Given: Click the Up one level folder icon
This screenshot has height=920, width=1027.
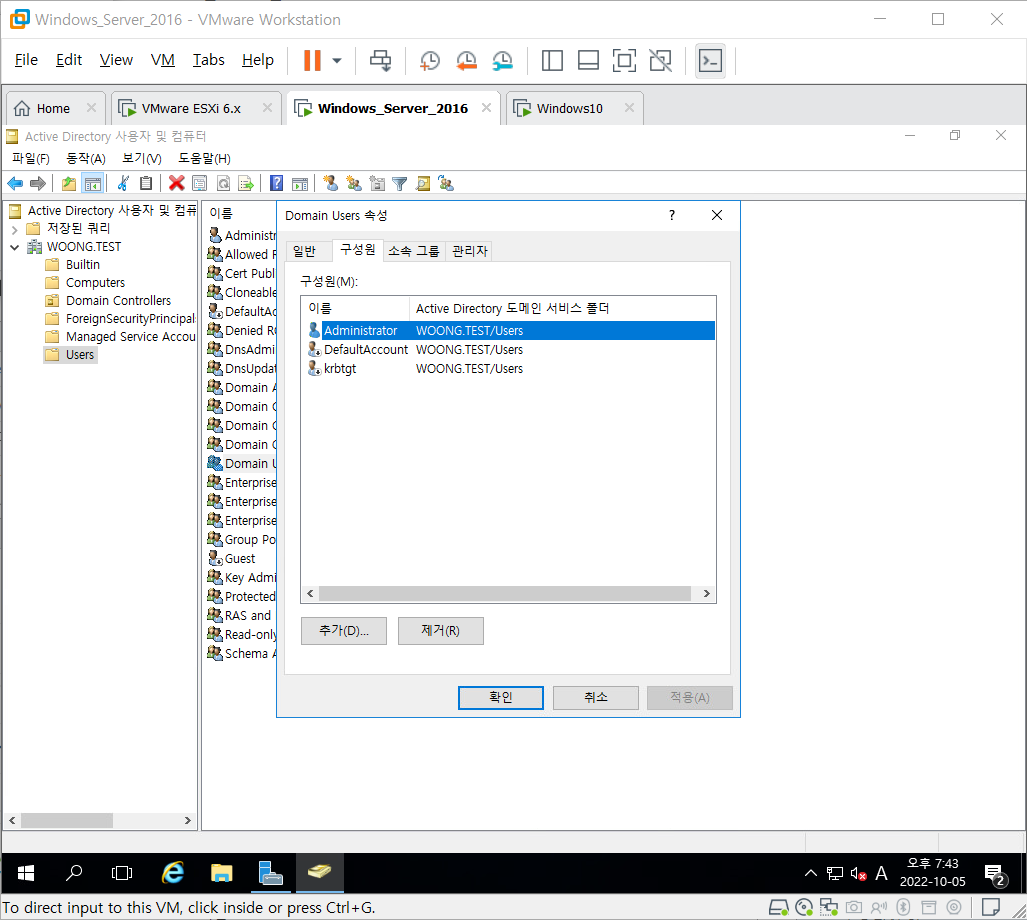Looking at the screenshot, I should point(69,184).
